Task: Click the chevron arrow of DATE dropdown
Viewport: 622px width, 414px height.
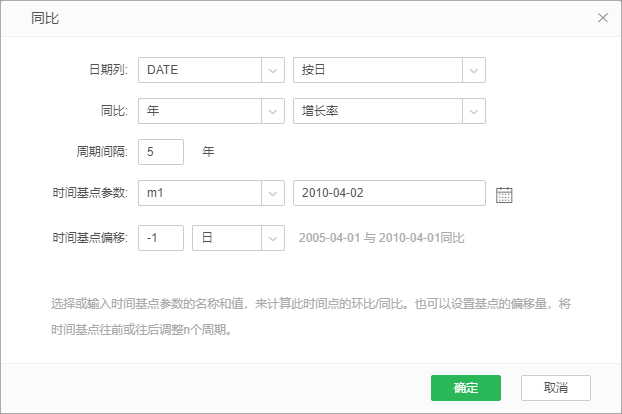Action: pyautogui.click(x=273, y=70)
